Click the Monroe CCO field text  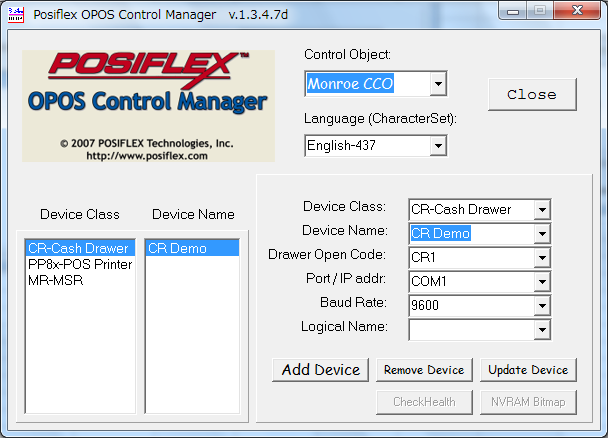point(351,84)
